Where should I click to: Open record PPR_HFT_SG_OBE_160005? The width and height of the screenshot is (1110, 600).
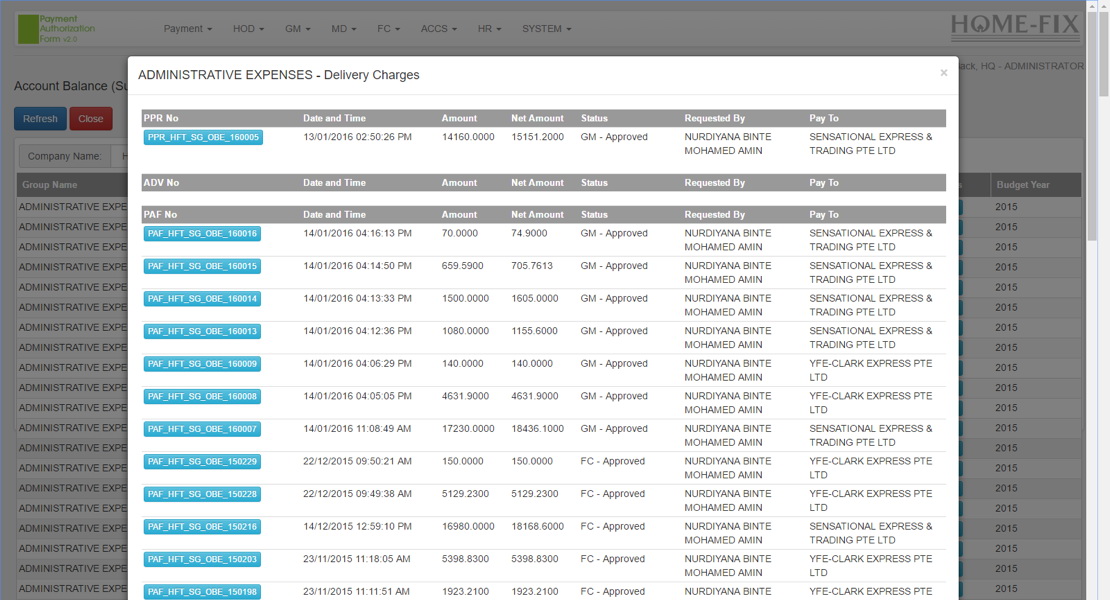204,137
